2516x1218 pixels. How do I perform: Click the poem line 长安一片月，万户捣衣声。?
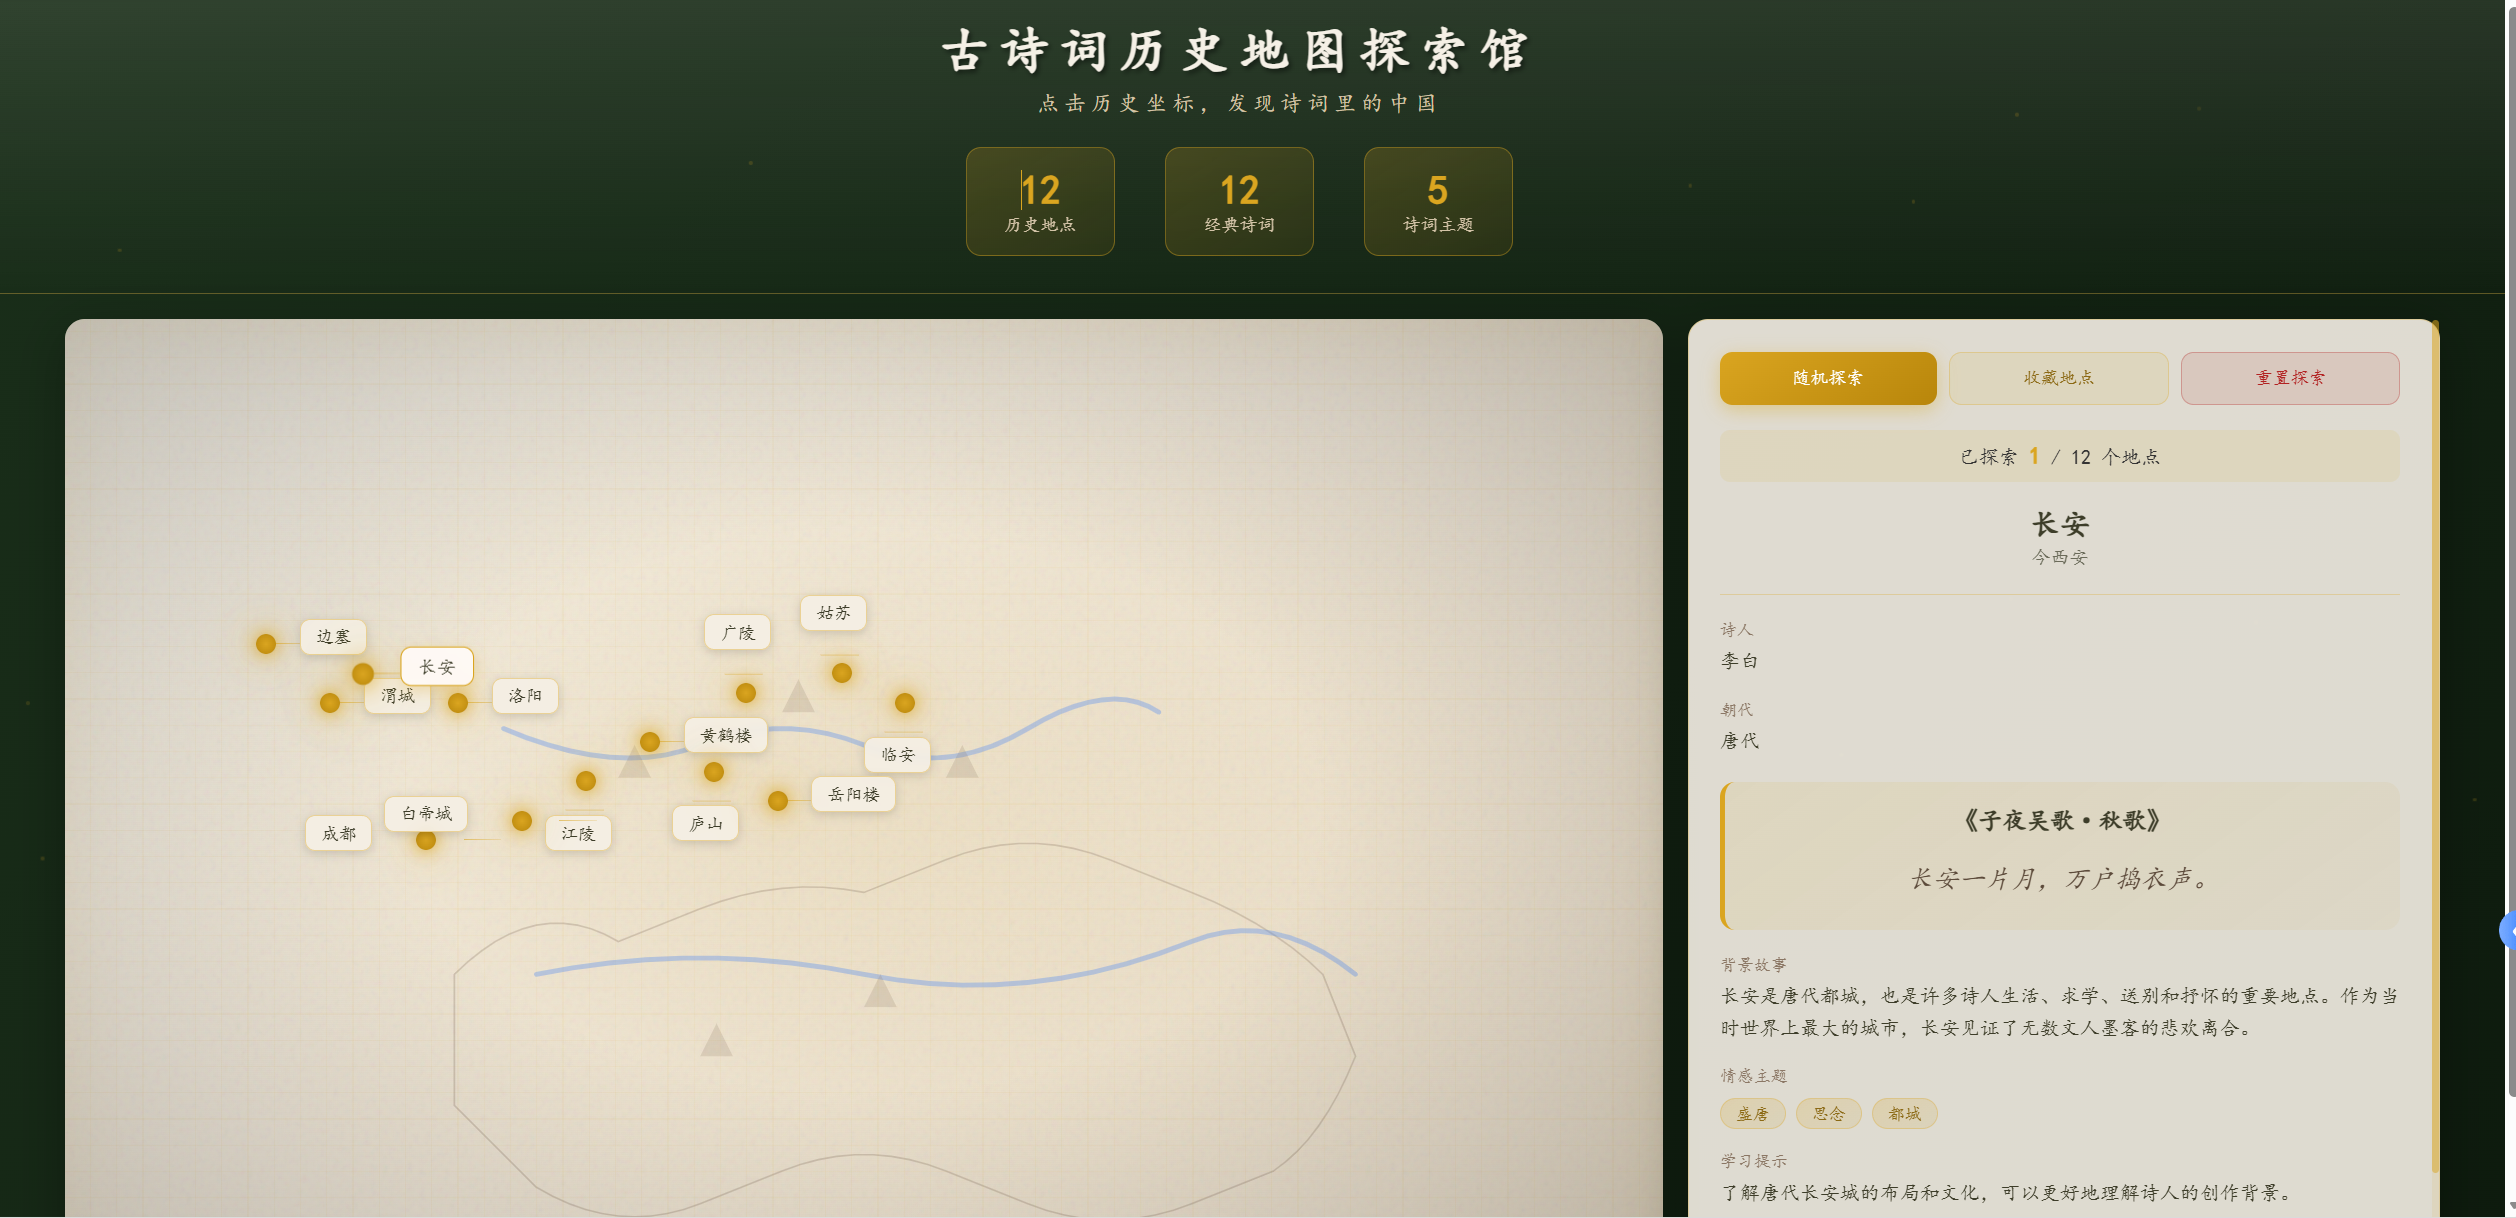pyautogui.click(x=2060, y=879)
